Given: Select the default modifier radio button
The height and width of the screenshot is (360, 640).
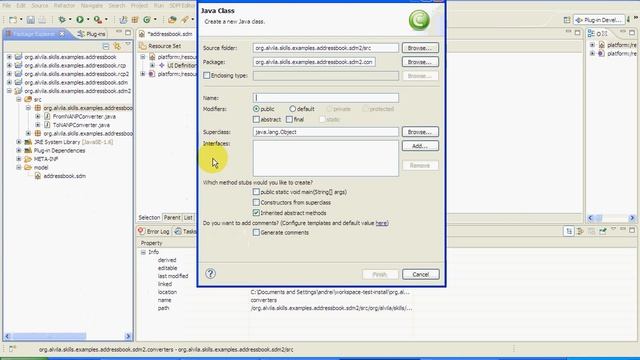Looking at the screenshot, I should pyautogui.click(x=292, y=109).
